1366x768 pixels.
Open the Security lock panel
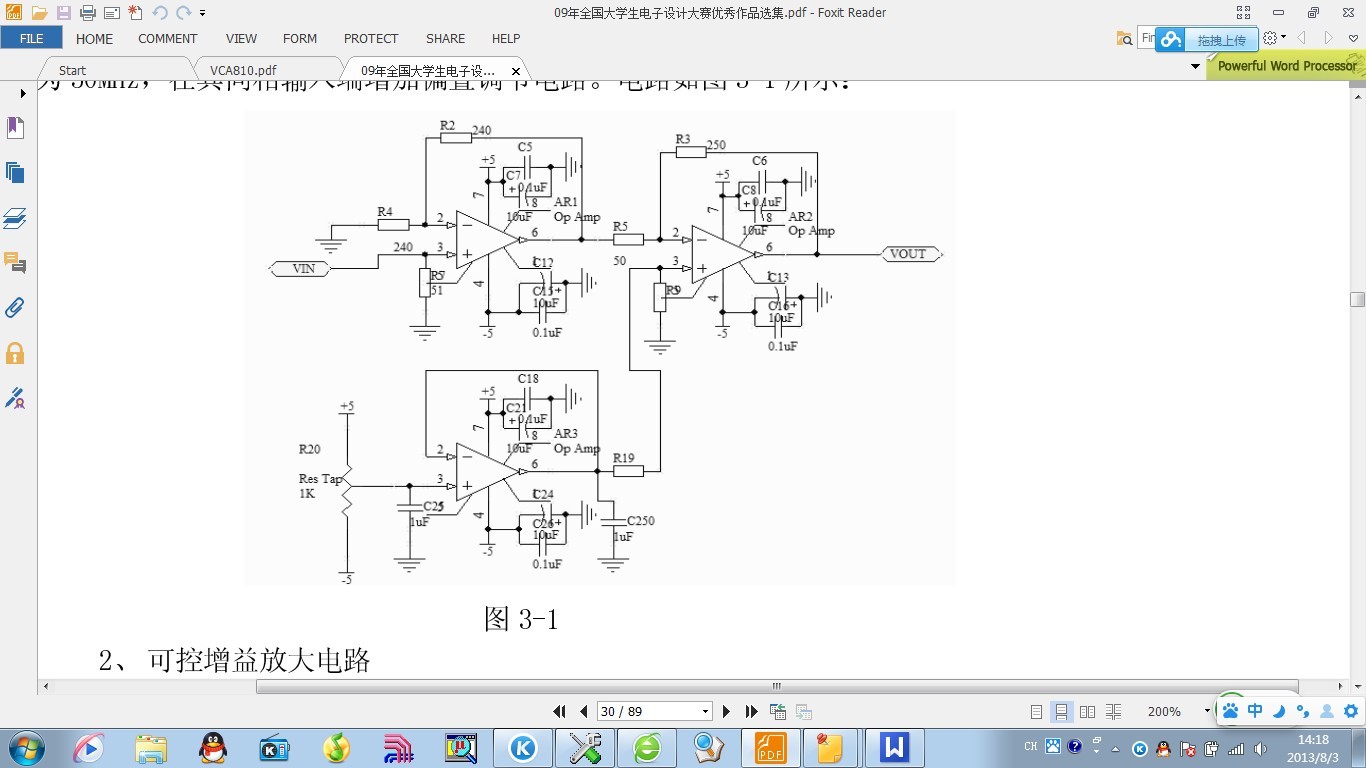coord(15,353)
